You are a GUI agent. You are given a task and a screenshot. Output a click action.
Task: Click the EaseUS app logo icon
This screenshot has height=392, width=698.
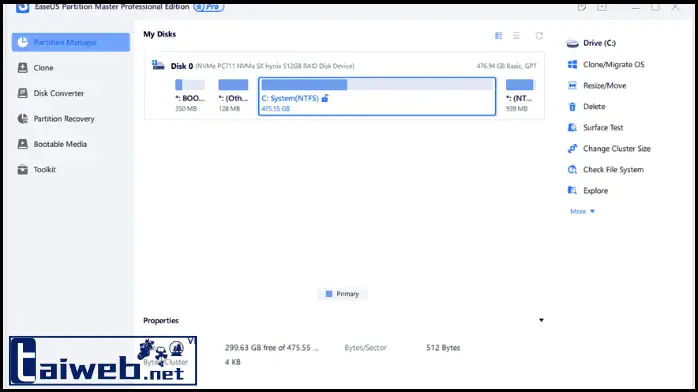[x=22, y=7]
